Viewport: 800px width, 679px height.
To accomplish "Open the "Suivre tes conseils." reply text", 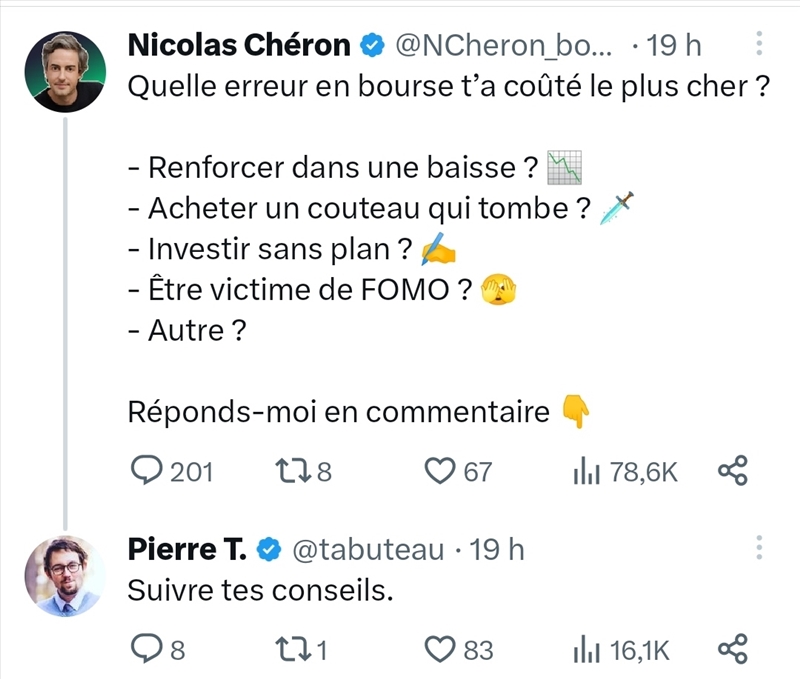I will [256, 591].
